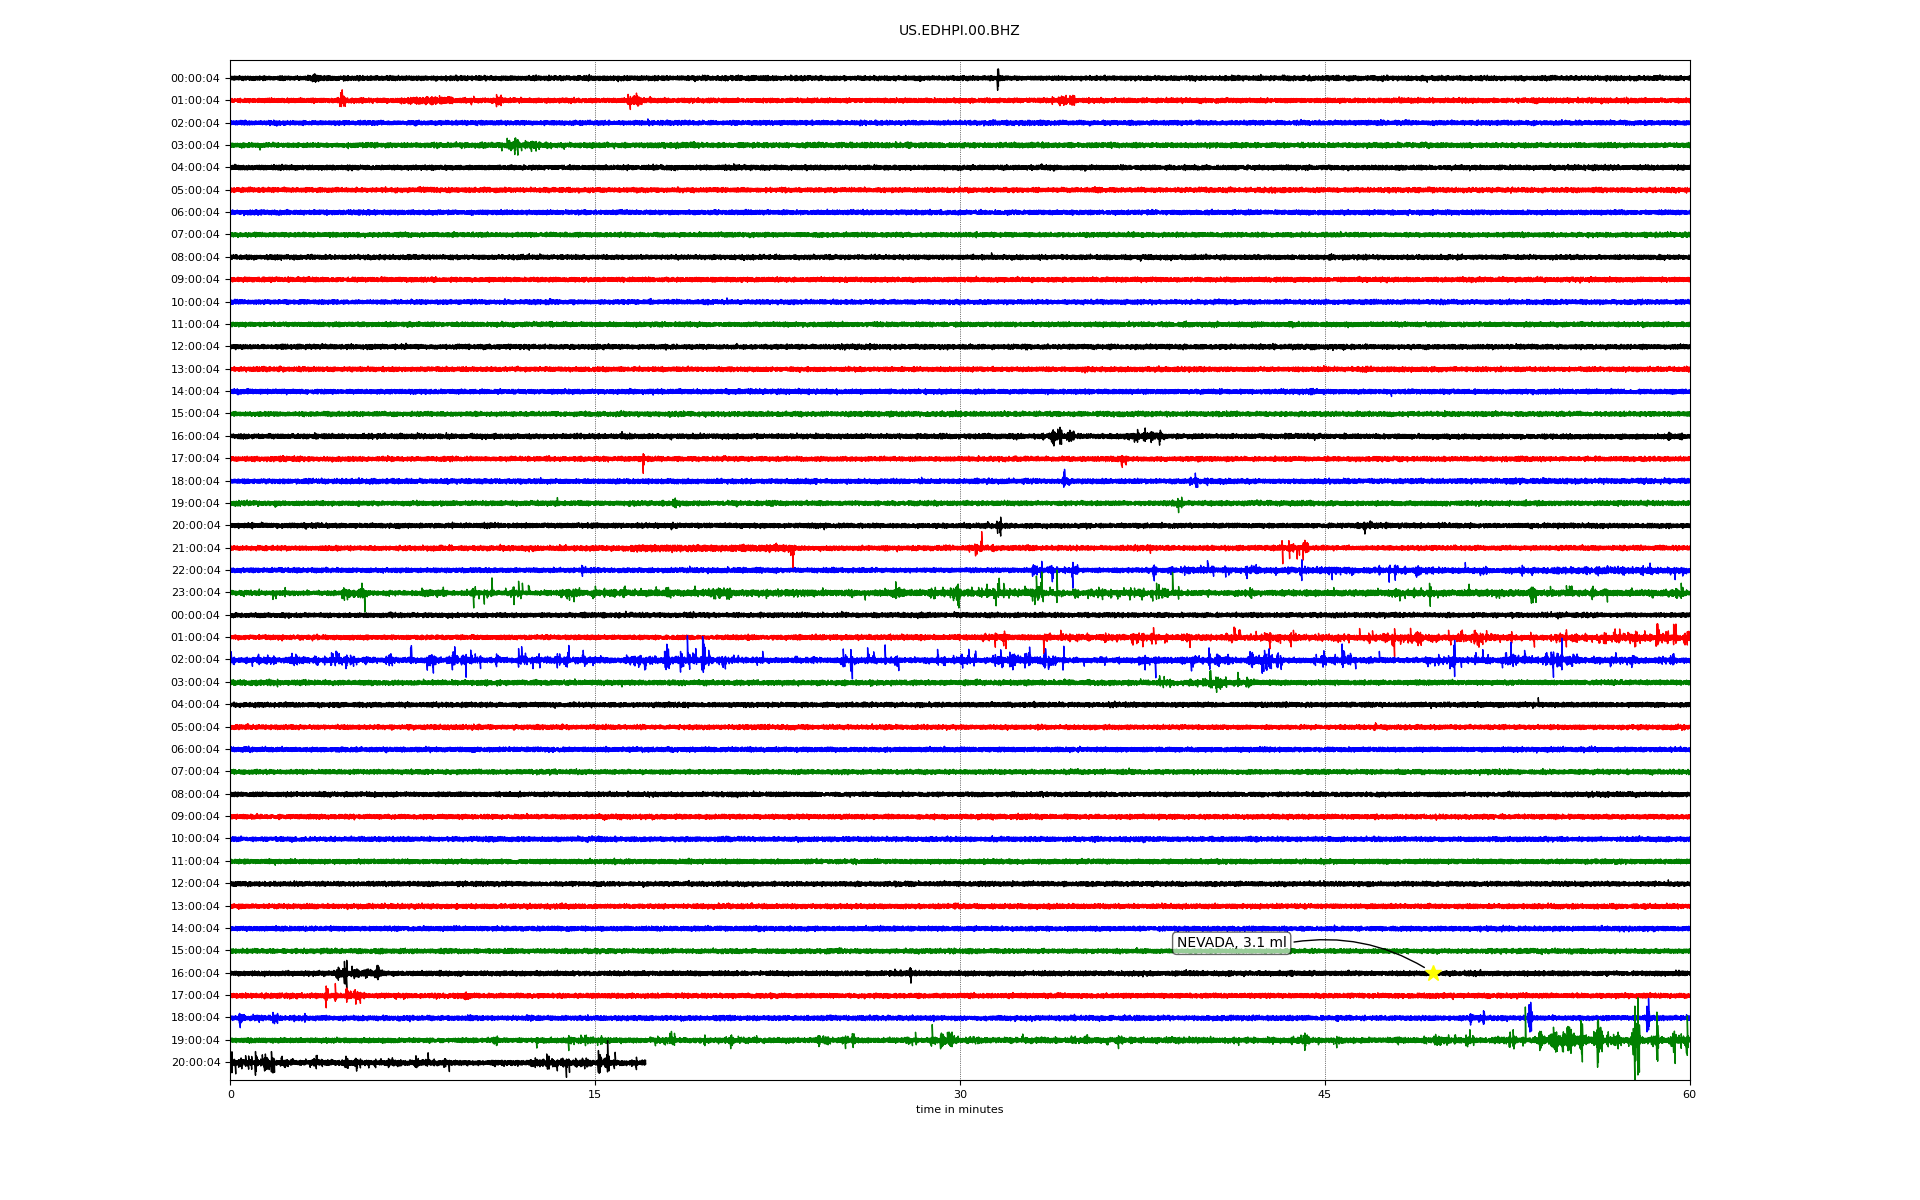Click the NEVADA, 3.1 ml annotation label
The width and height of the screenshot is (1920, 1200).
click(x=1231, y=943)
